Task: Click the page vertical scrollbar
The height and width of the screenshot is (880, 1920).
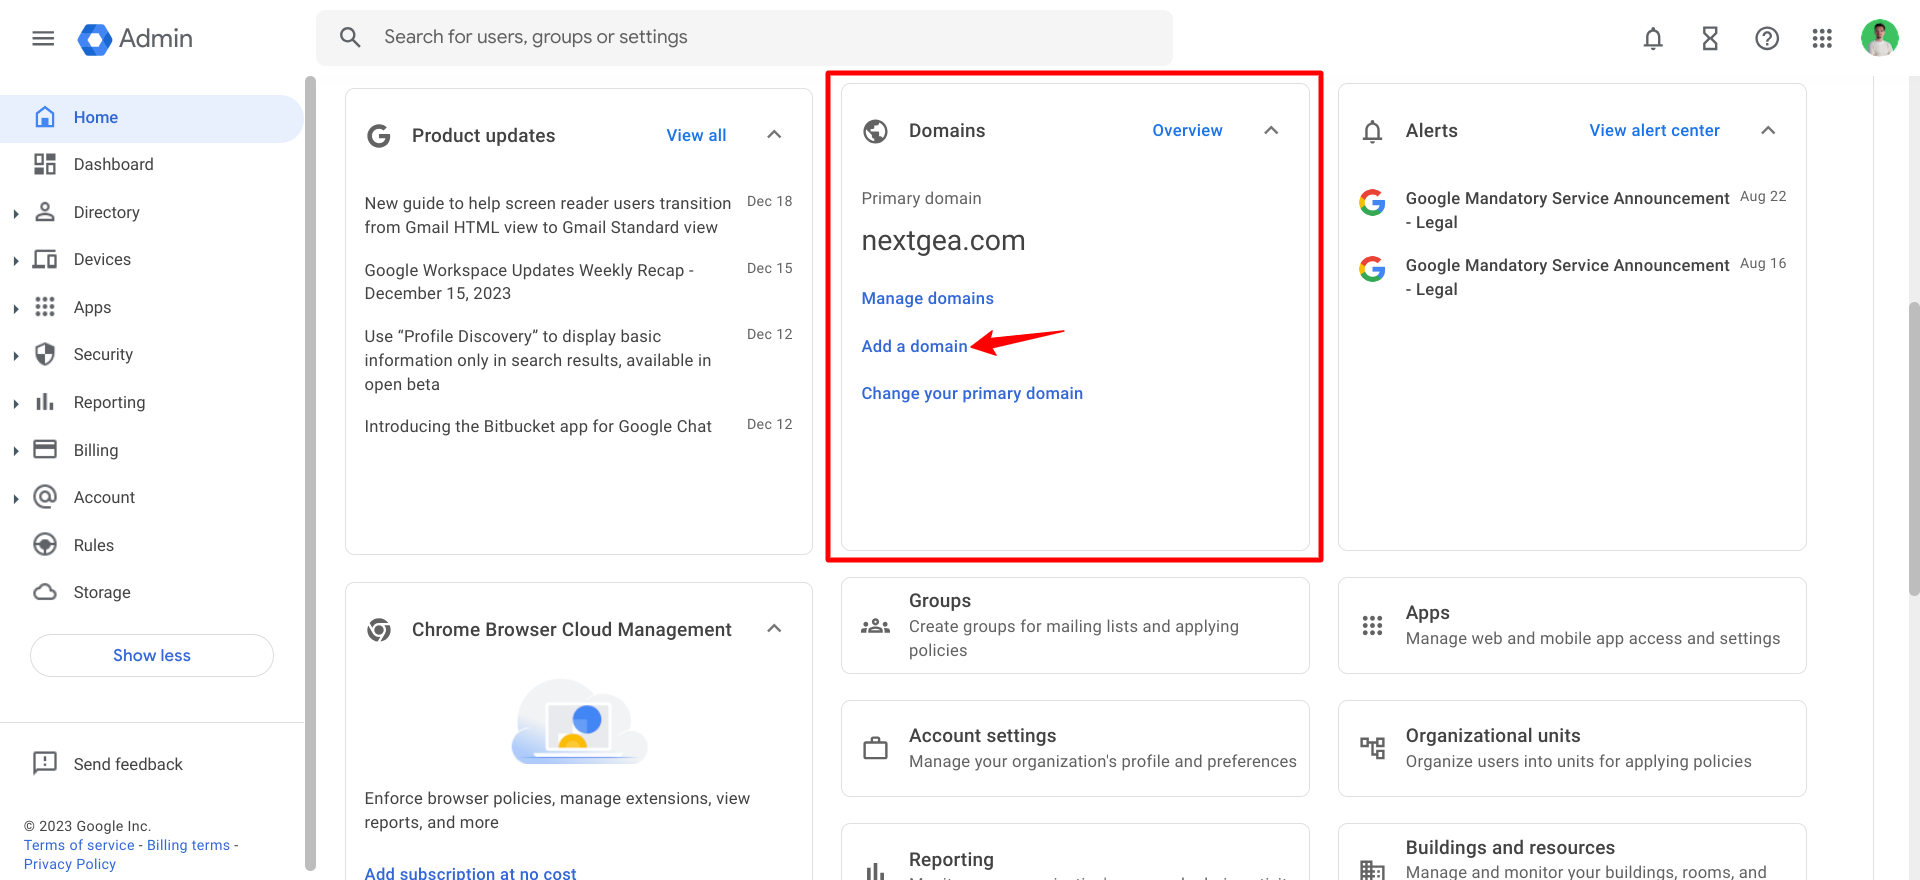Action: [x=1914, y=447]
